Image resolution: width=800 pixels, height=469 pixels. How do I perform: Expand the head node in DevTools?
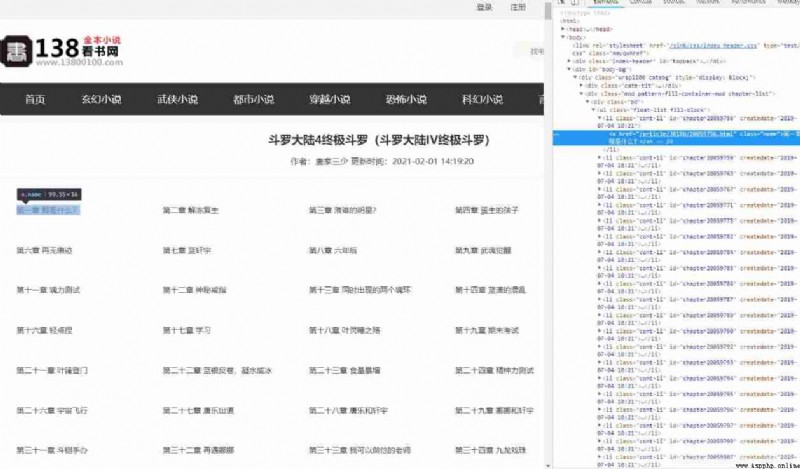pos(563,30)
